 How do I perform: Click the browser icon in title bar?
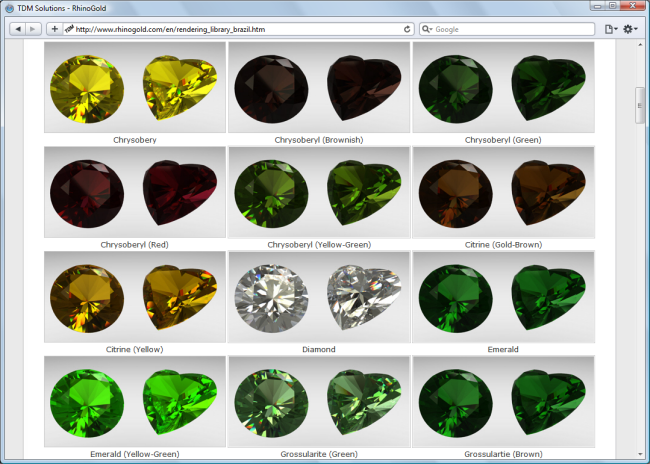10,8
